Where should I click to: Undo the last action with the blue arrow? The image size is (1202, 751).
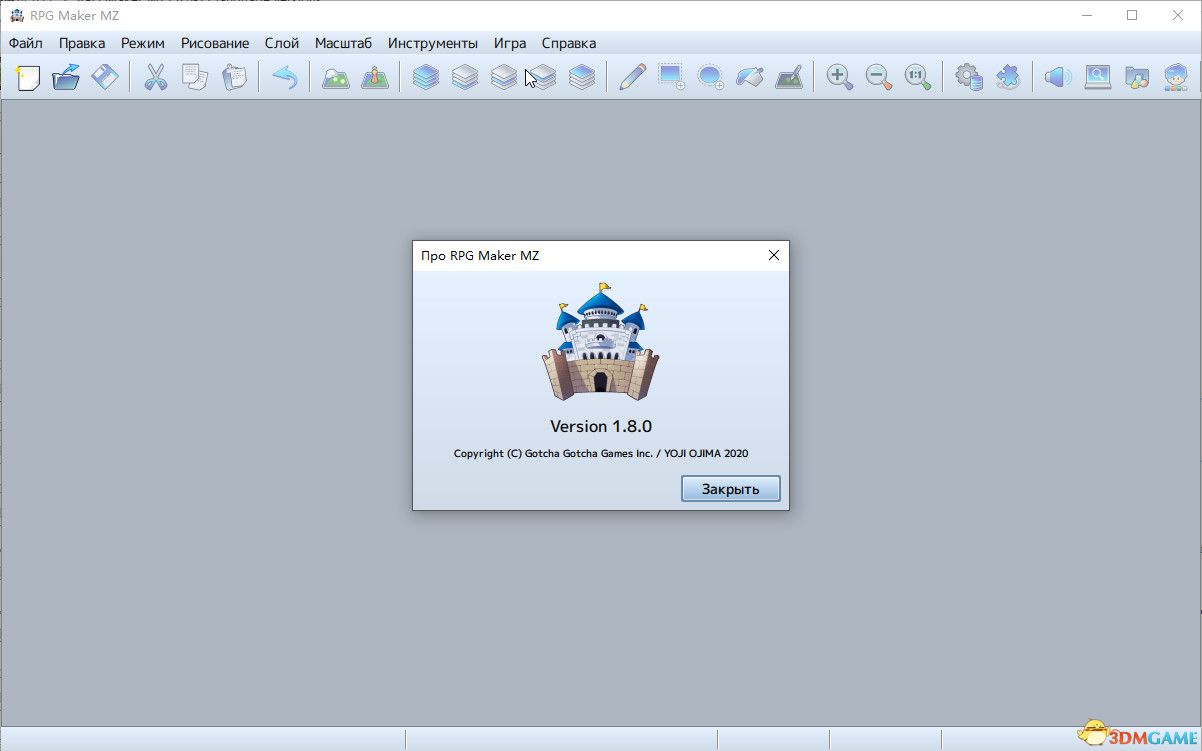[285, 77]
